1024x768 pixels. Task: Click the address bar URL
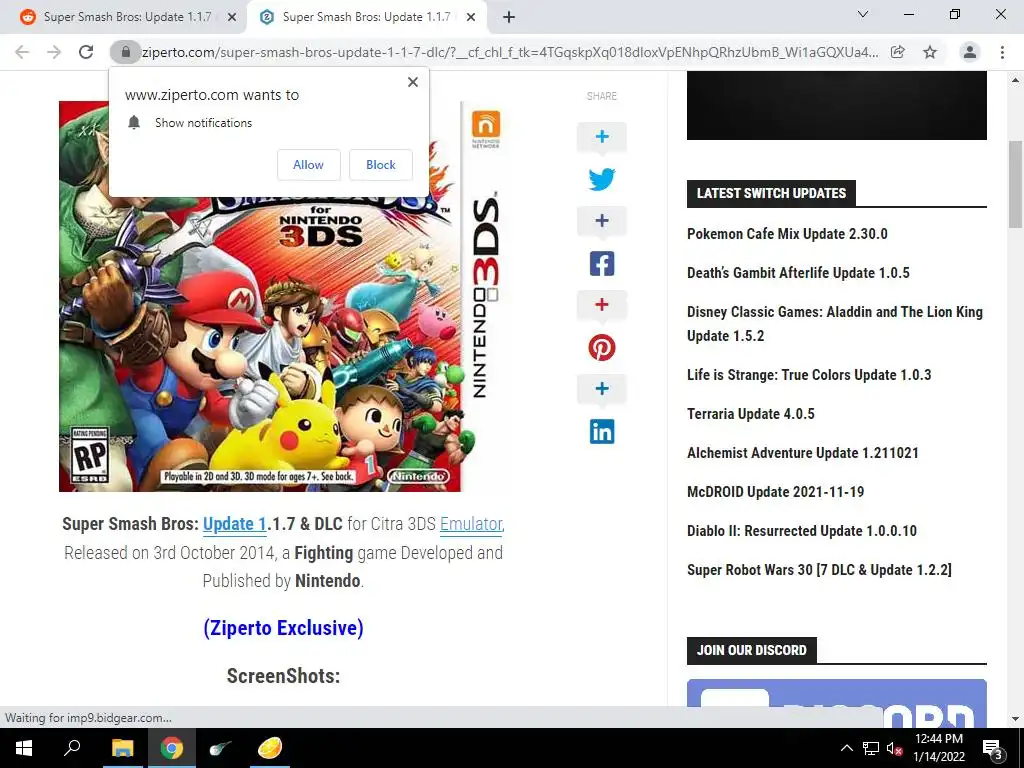(x=509, y=52)
